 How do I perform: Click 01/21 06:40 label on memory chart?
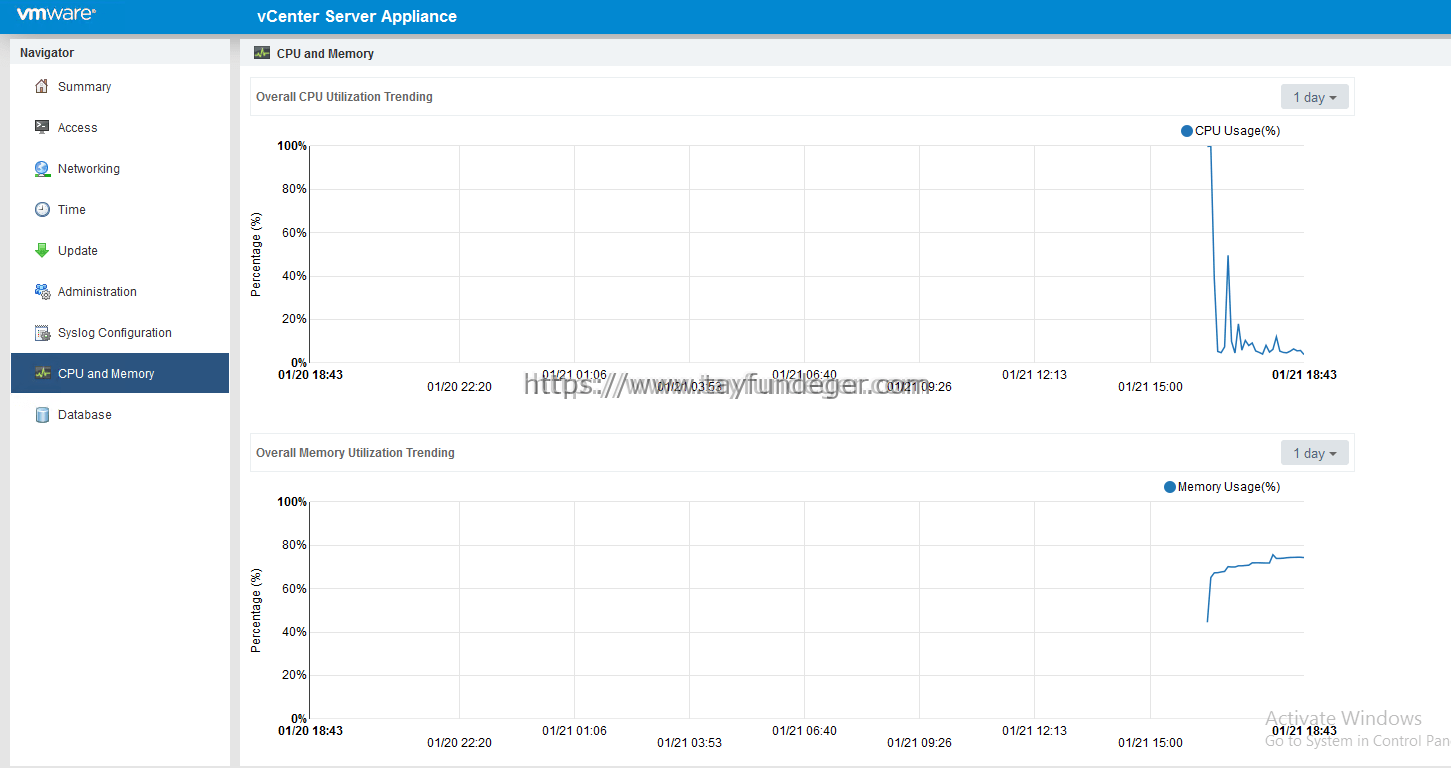click(804, 731)
